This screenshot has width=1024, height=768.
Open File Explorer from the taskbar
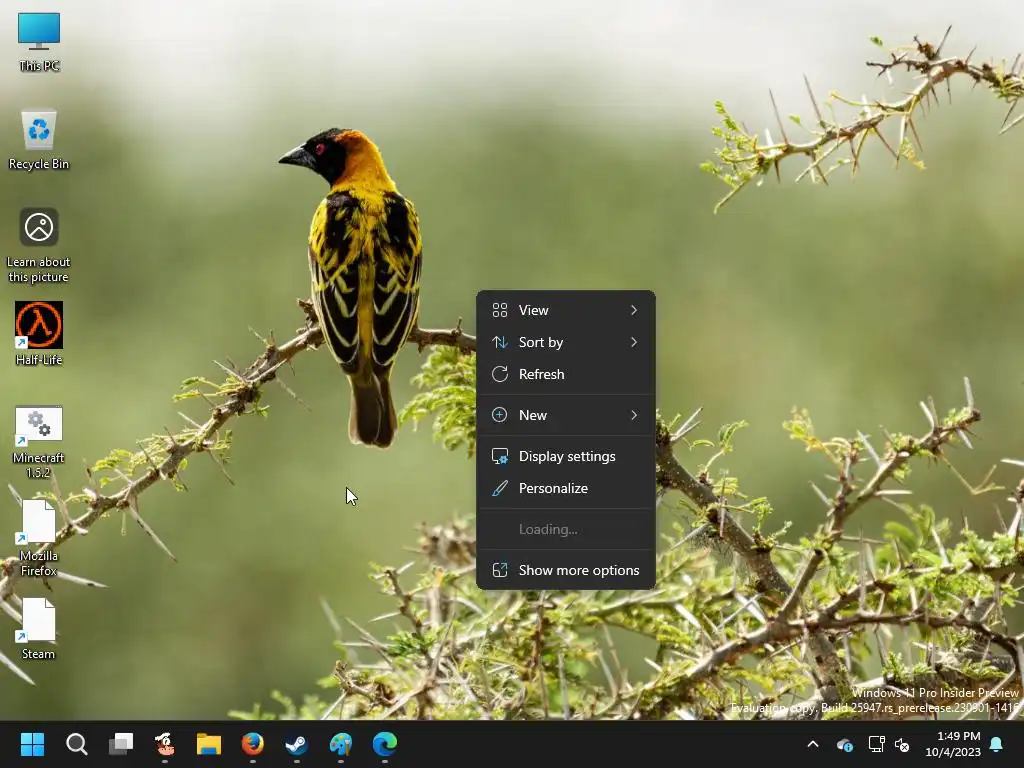pos(209,744)
